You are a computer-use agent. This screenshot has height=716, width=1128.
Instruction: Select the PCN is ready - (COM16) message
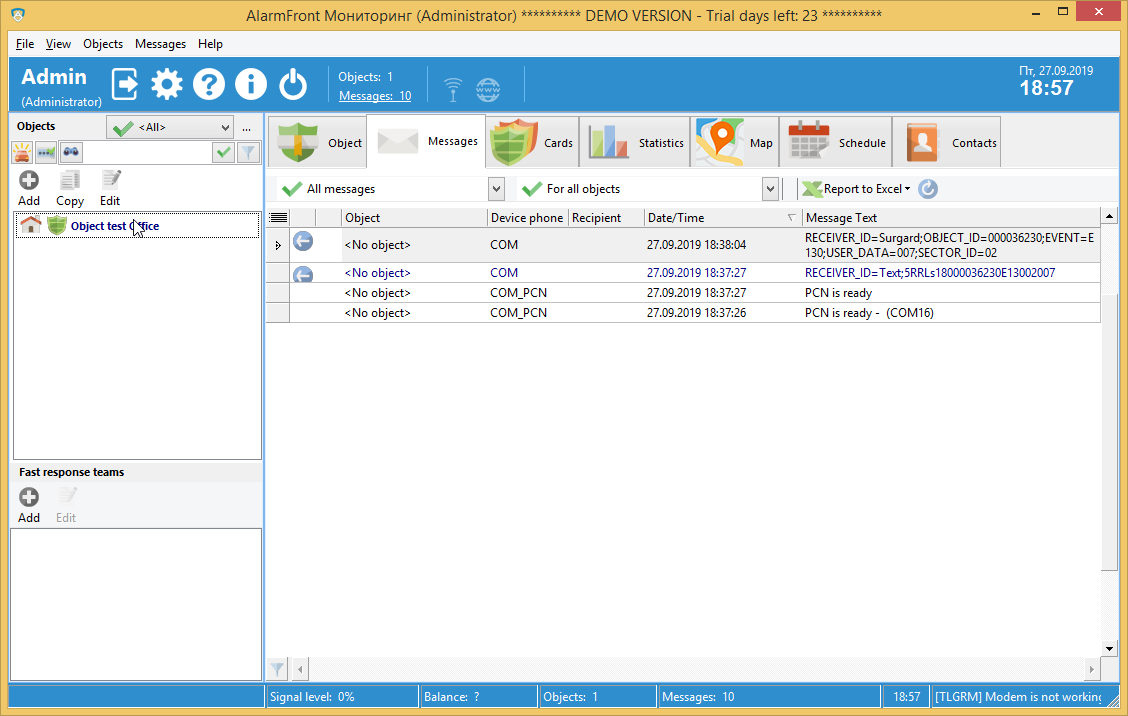point(683,313)
